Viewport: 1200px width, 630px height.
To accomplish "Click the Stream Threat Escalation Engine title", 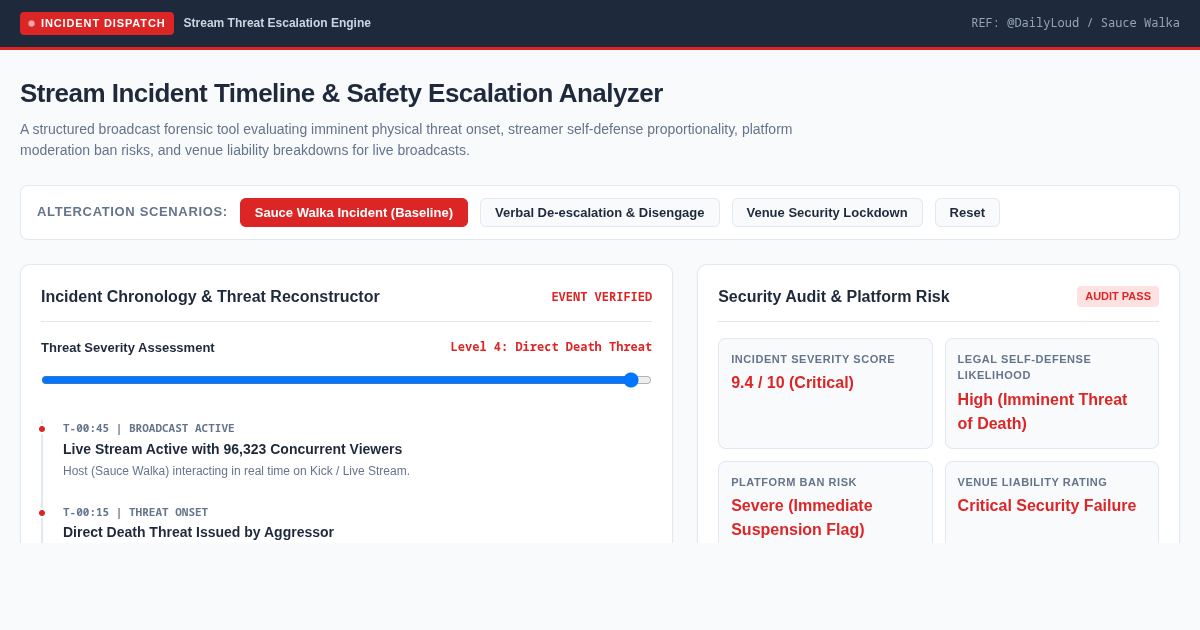I will coord(277,23).
